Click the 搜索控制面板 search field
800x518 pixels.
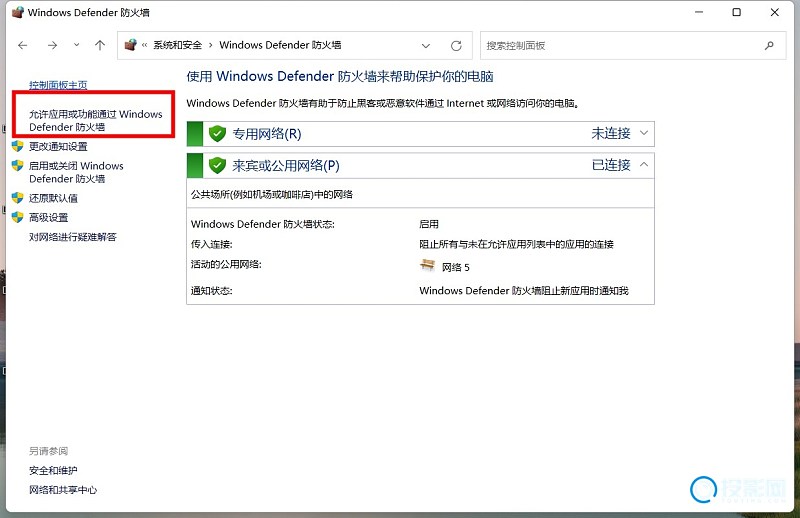pyautogui.click(x=620, y=45)
